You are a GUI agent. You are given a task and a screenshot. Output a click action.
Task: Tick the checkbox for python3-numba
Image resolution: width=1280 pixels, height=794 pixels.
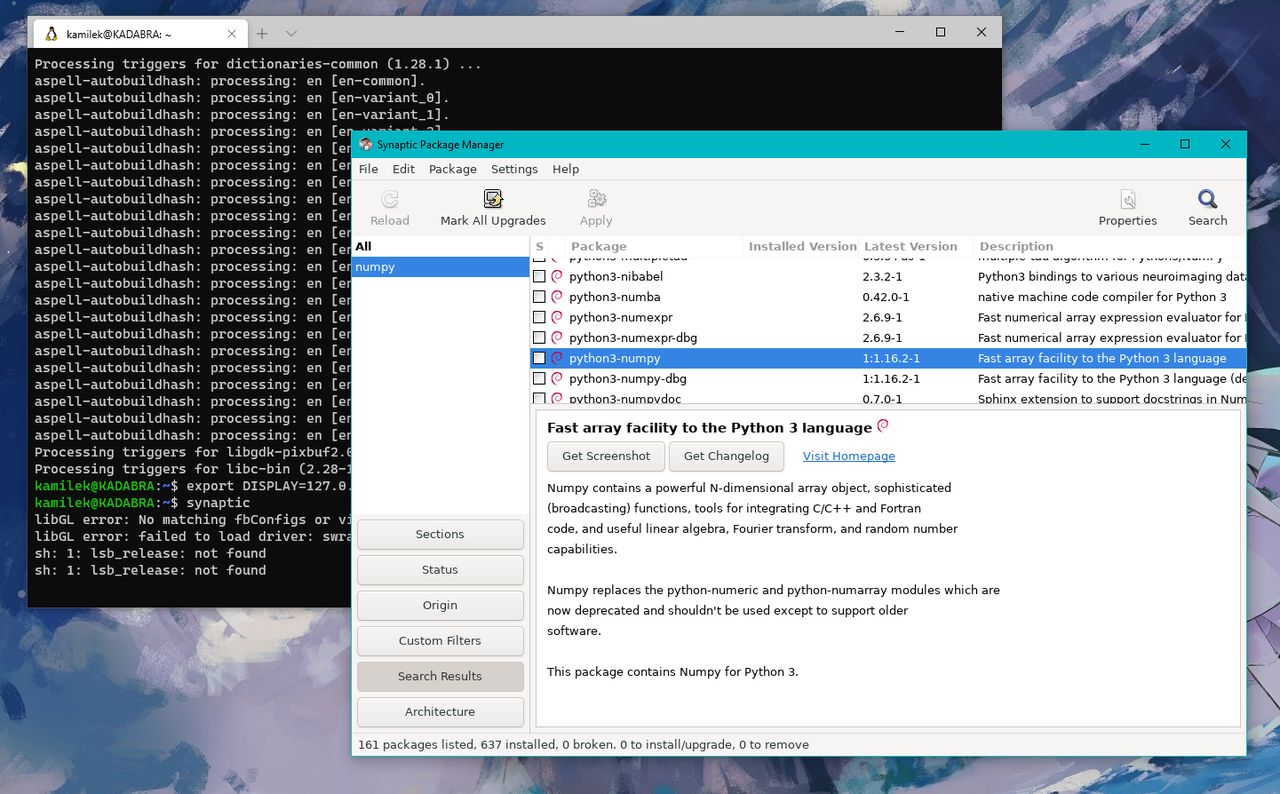coord(540,297)
